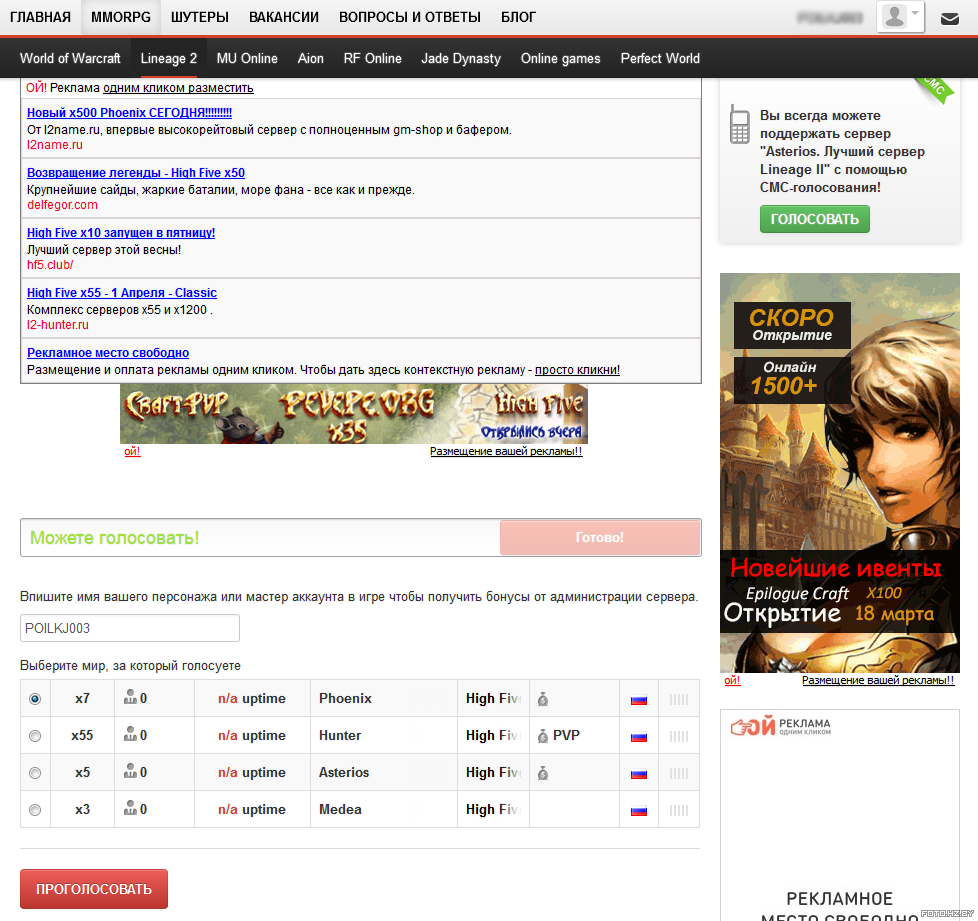
Task: Switch to the MU Online tab
Action: point(247,59)
